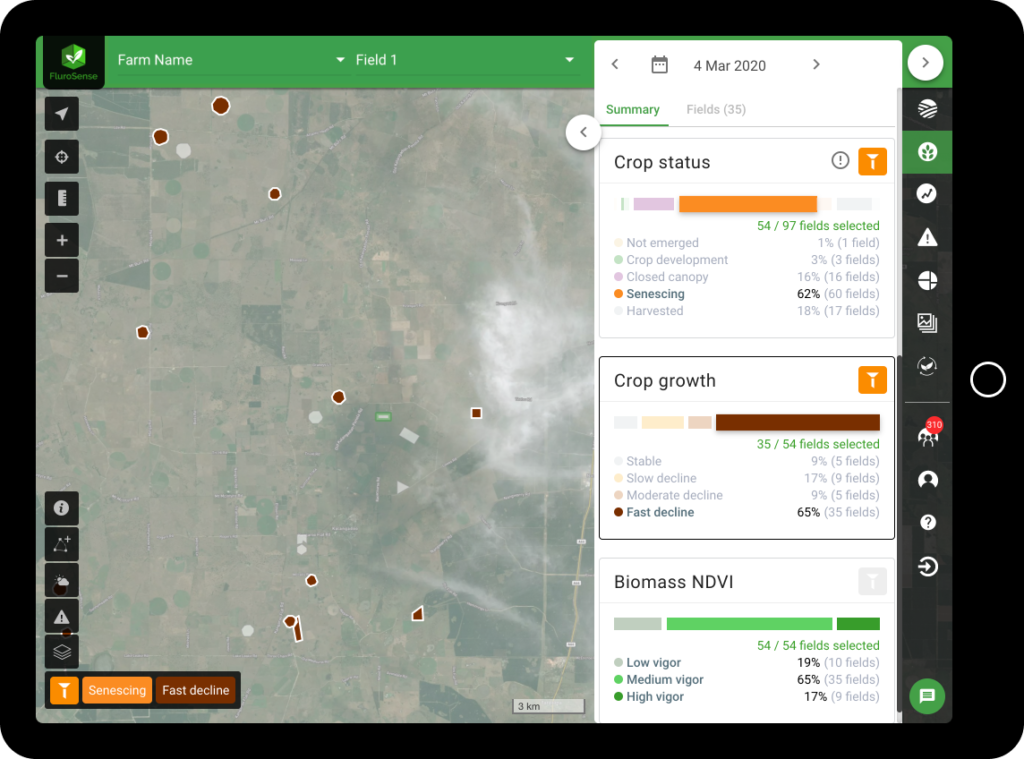1024x759 pixels.
Task: Click the small green rectangle field on map
Action: pyautogui.click(x=383, y=416)
